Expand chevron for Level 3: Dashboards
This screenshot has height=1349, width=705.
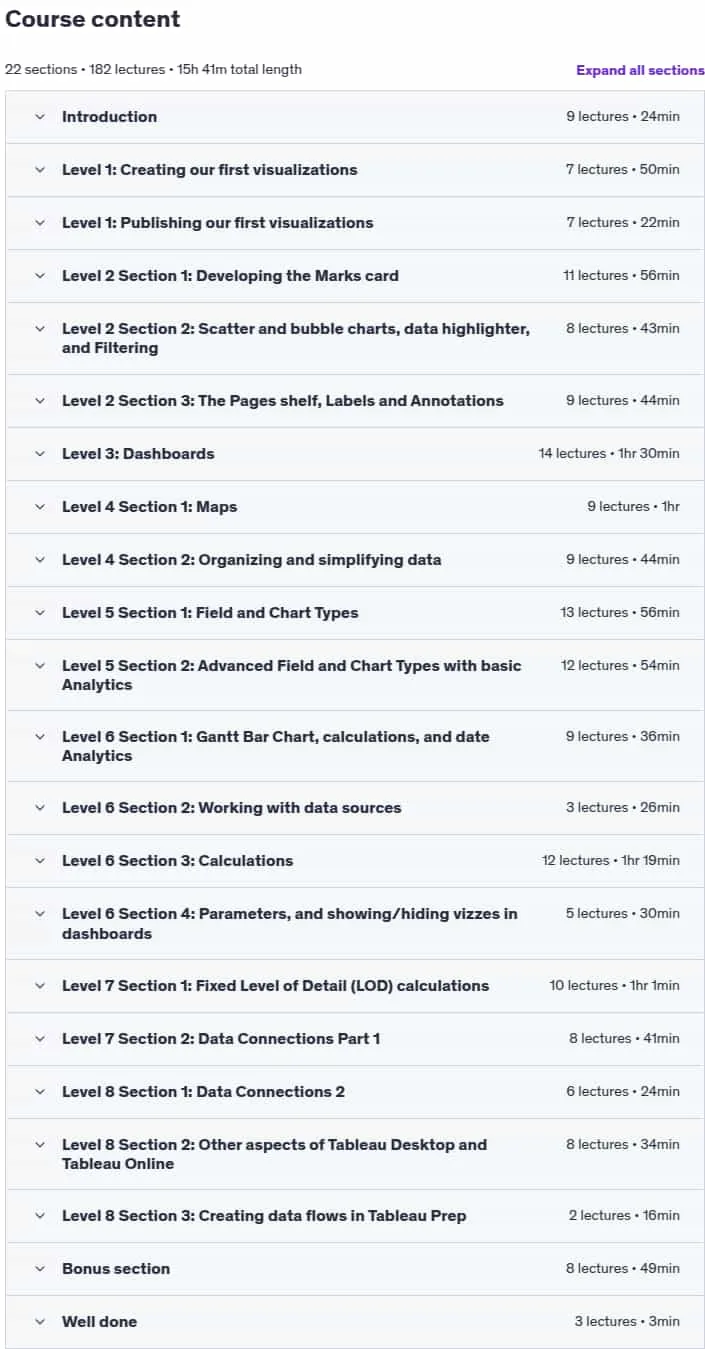[40, 454]
